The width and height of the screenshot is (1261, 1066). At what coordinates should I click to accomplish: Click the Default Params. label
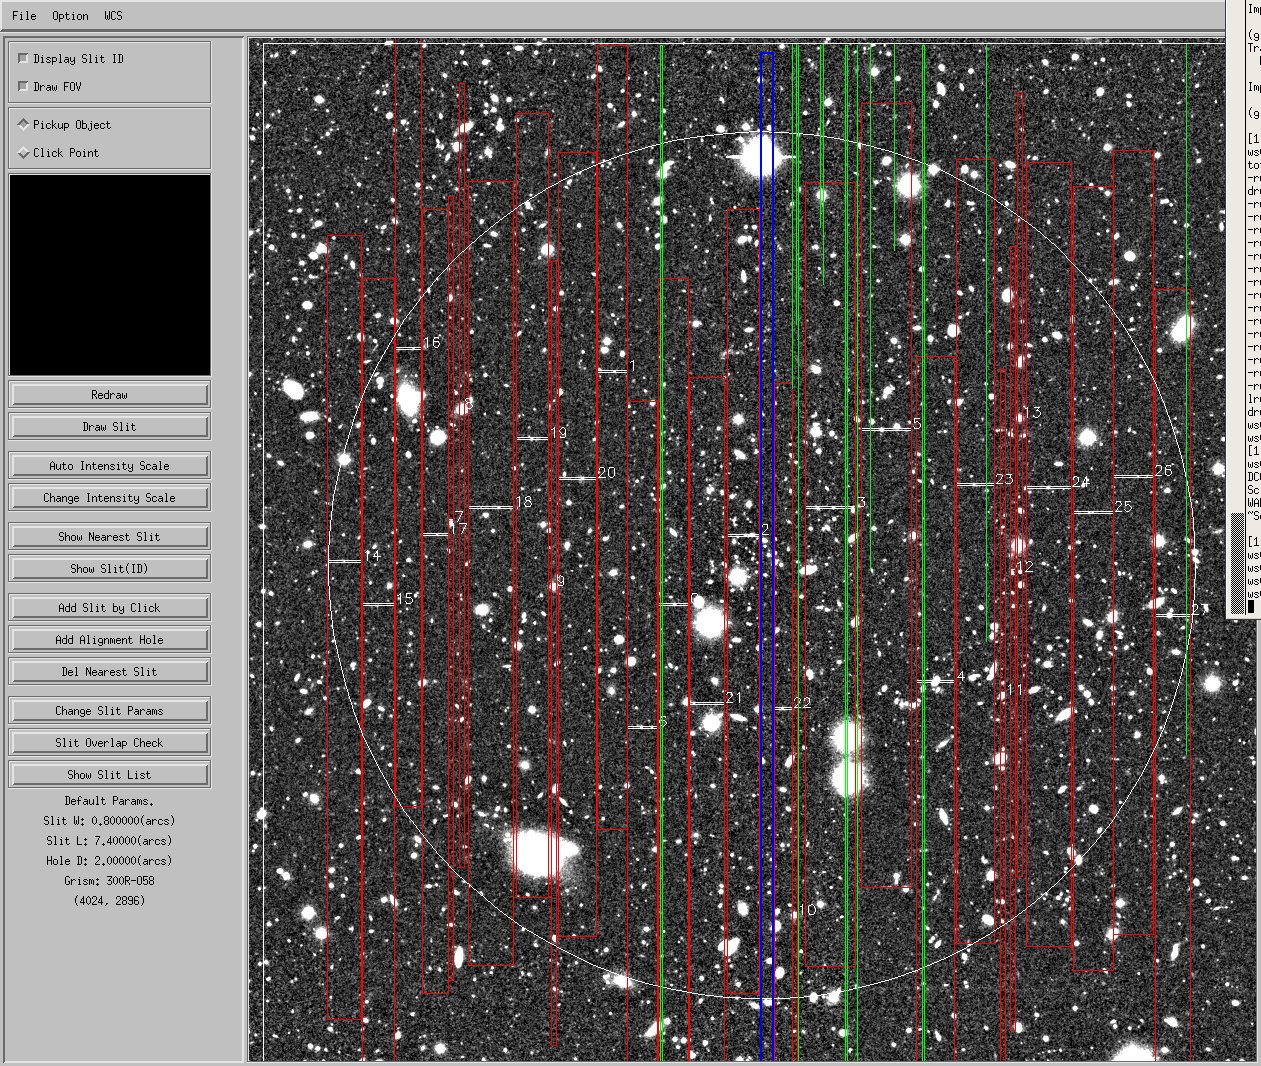pos(110,801)
